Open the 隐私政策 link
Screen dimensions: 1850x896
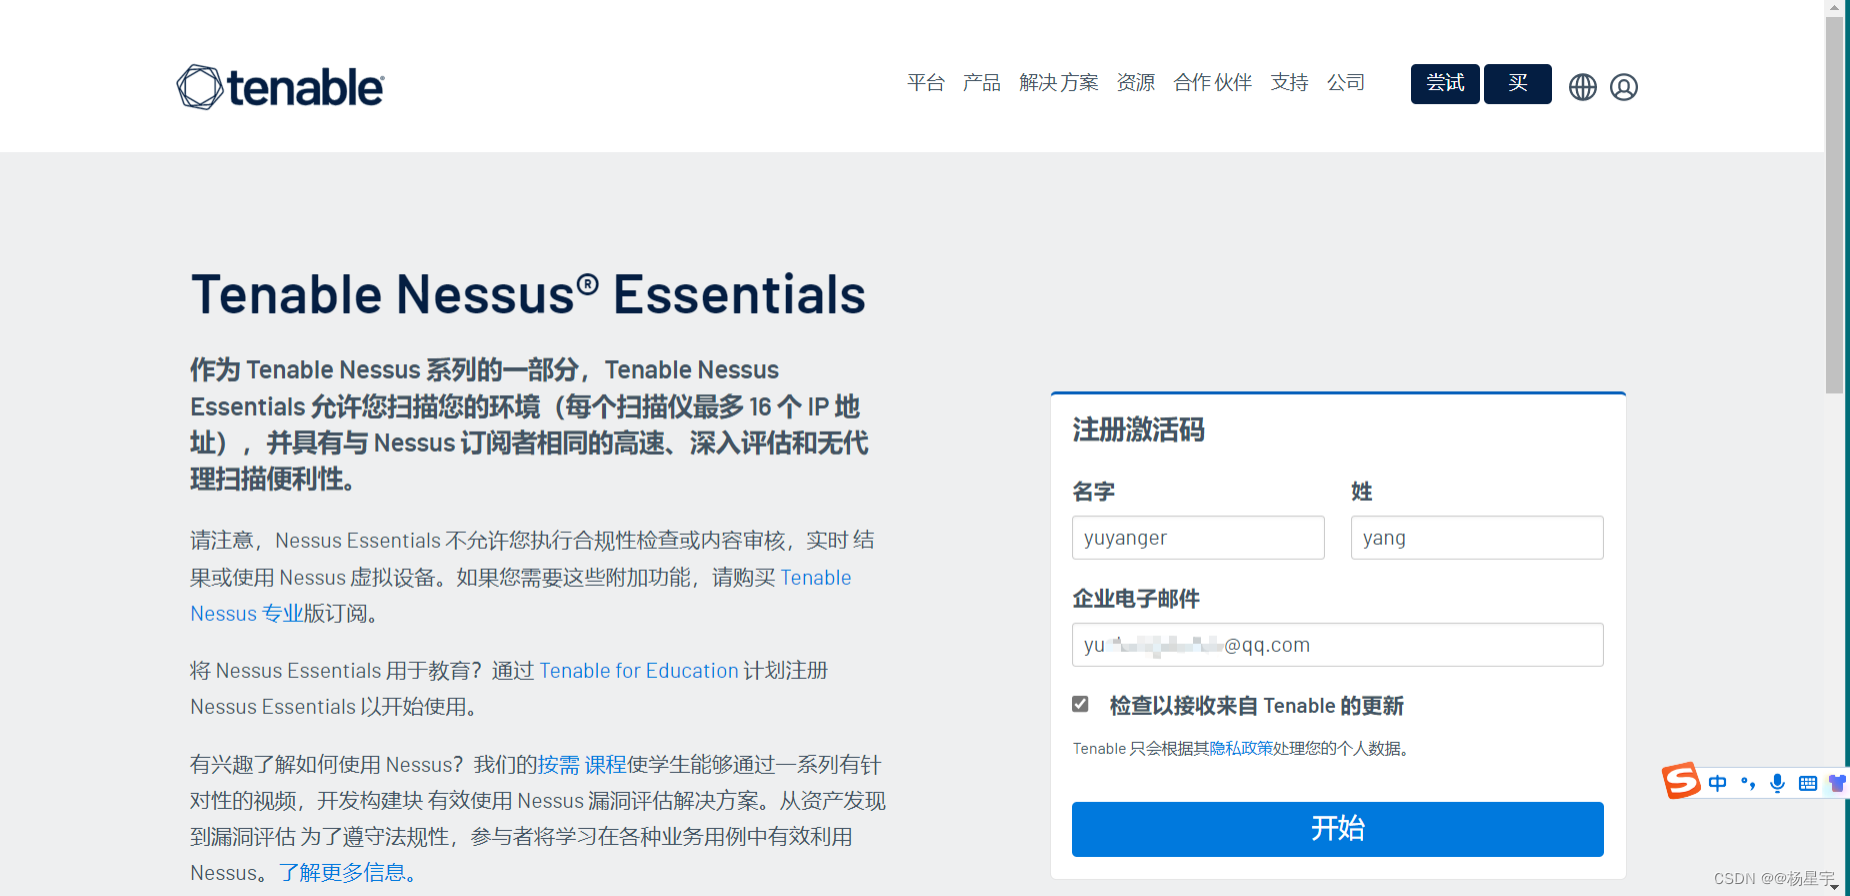(x=1241, y=749)
